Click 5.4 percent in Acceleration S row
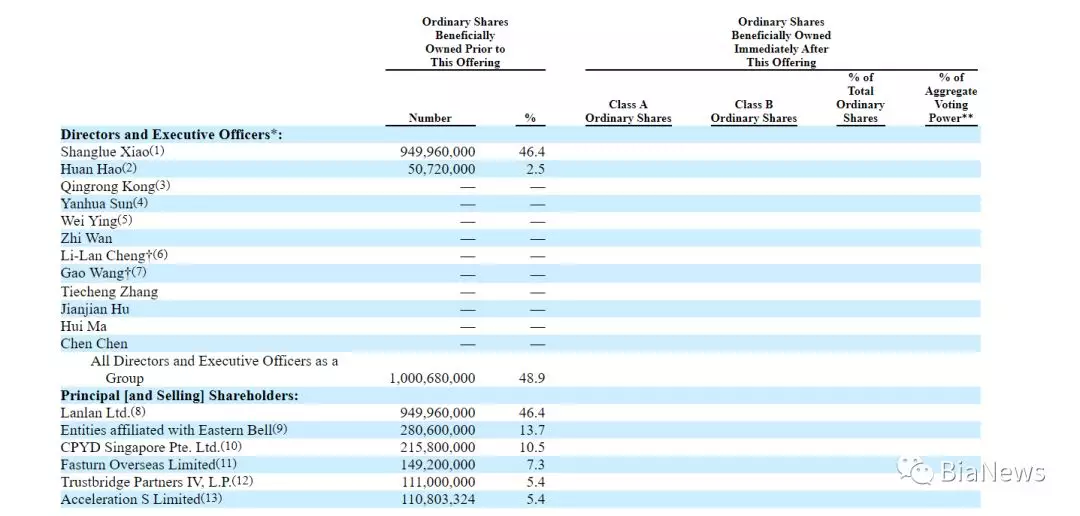 point(534,499)
